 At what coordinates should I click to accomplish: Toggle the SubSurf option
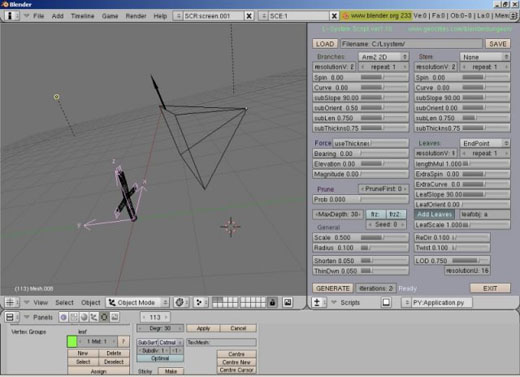(147, 342)
